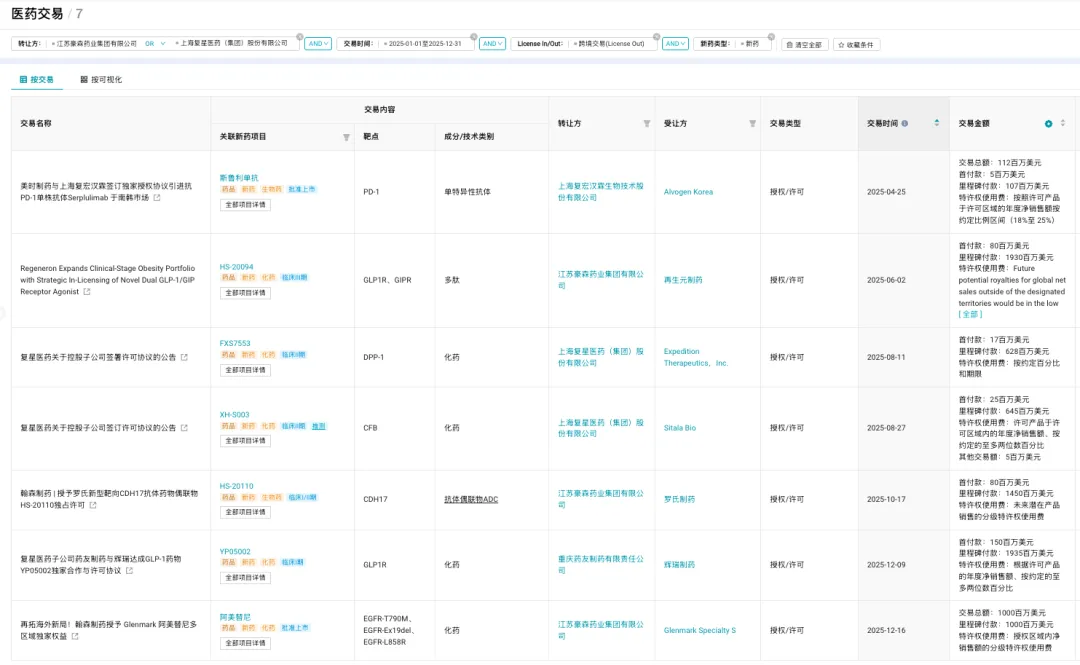Switch to 按可视化 tab
The image size is (1080, 665).
[101, 79]
